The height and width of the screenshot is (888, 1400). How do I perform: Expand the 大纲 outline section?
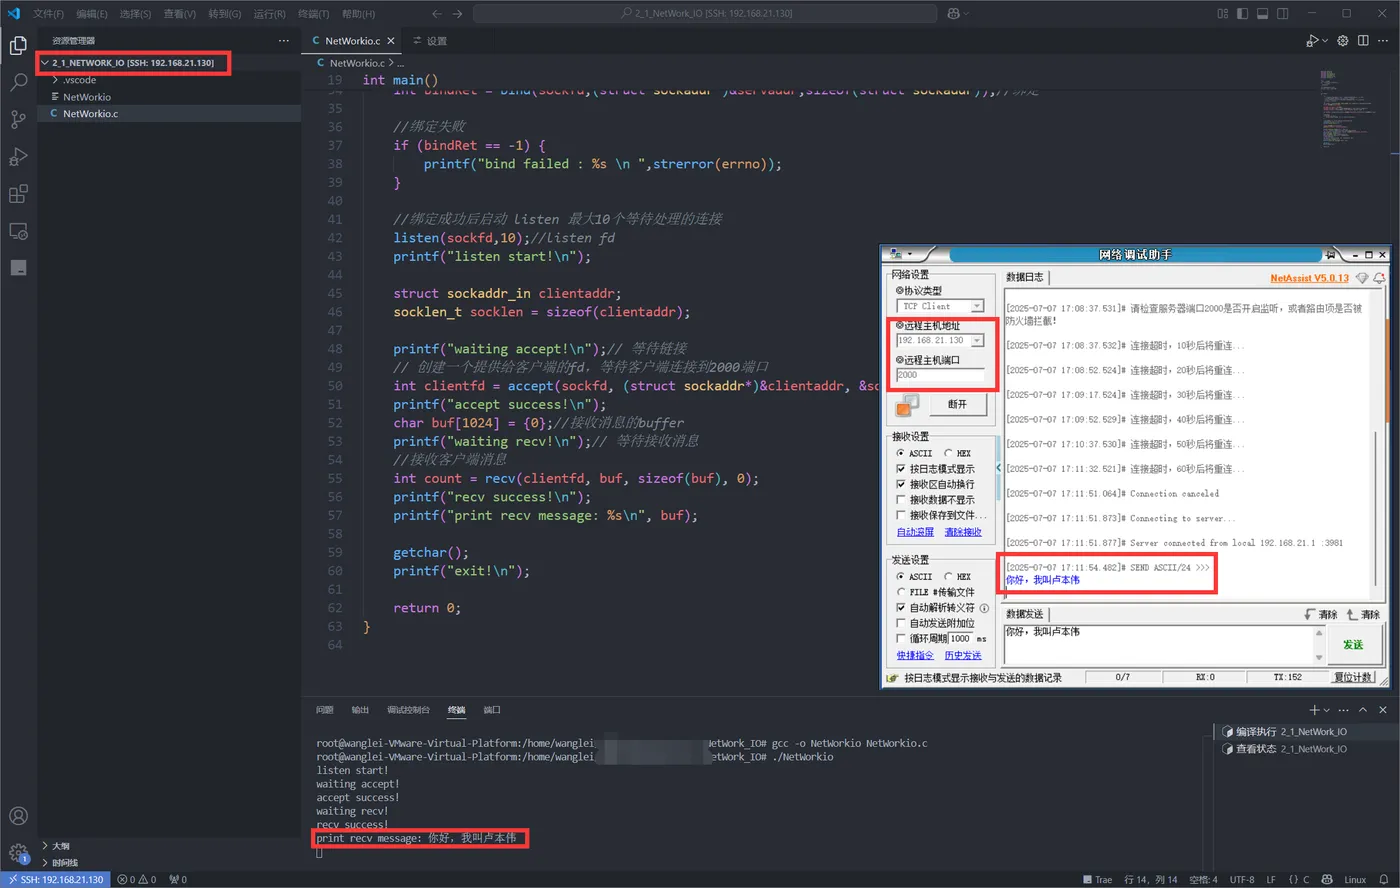point(45,846)
